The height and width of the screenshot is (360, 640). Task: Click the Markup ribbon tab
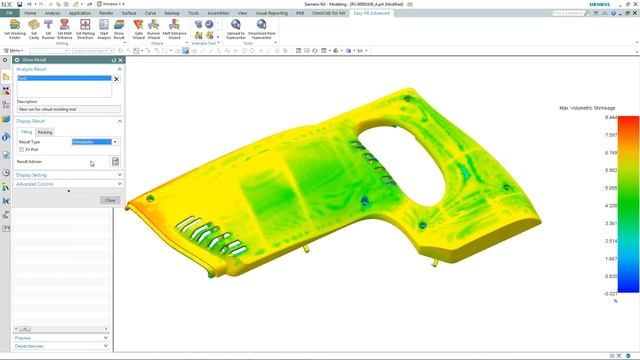[x=172, y=13]
